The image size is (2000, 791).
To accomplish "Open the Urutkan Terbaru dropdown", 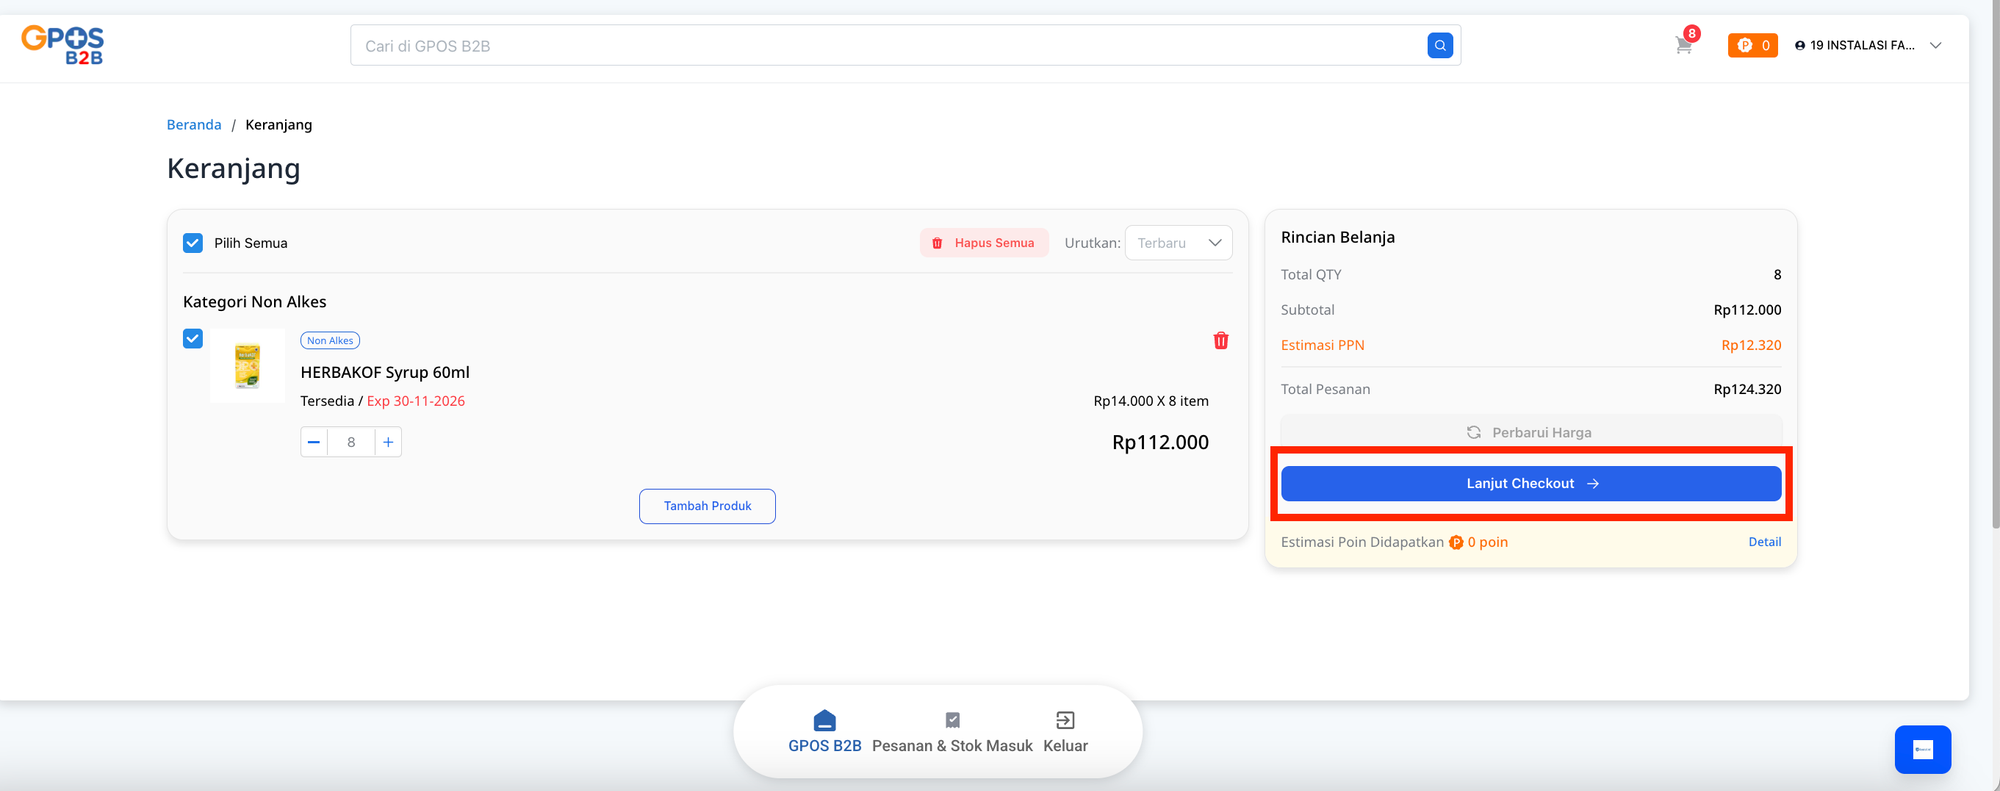I will tap(1178, 243).
